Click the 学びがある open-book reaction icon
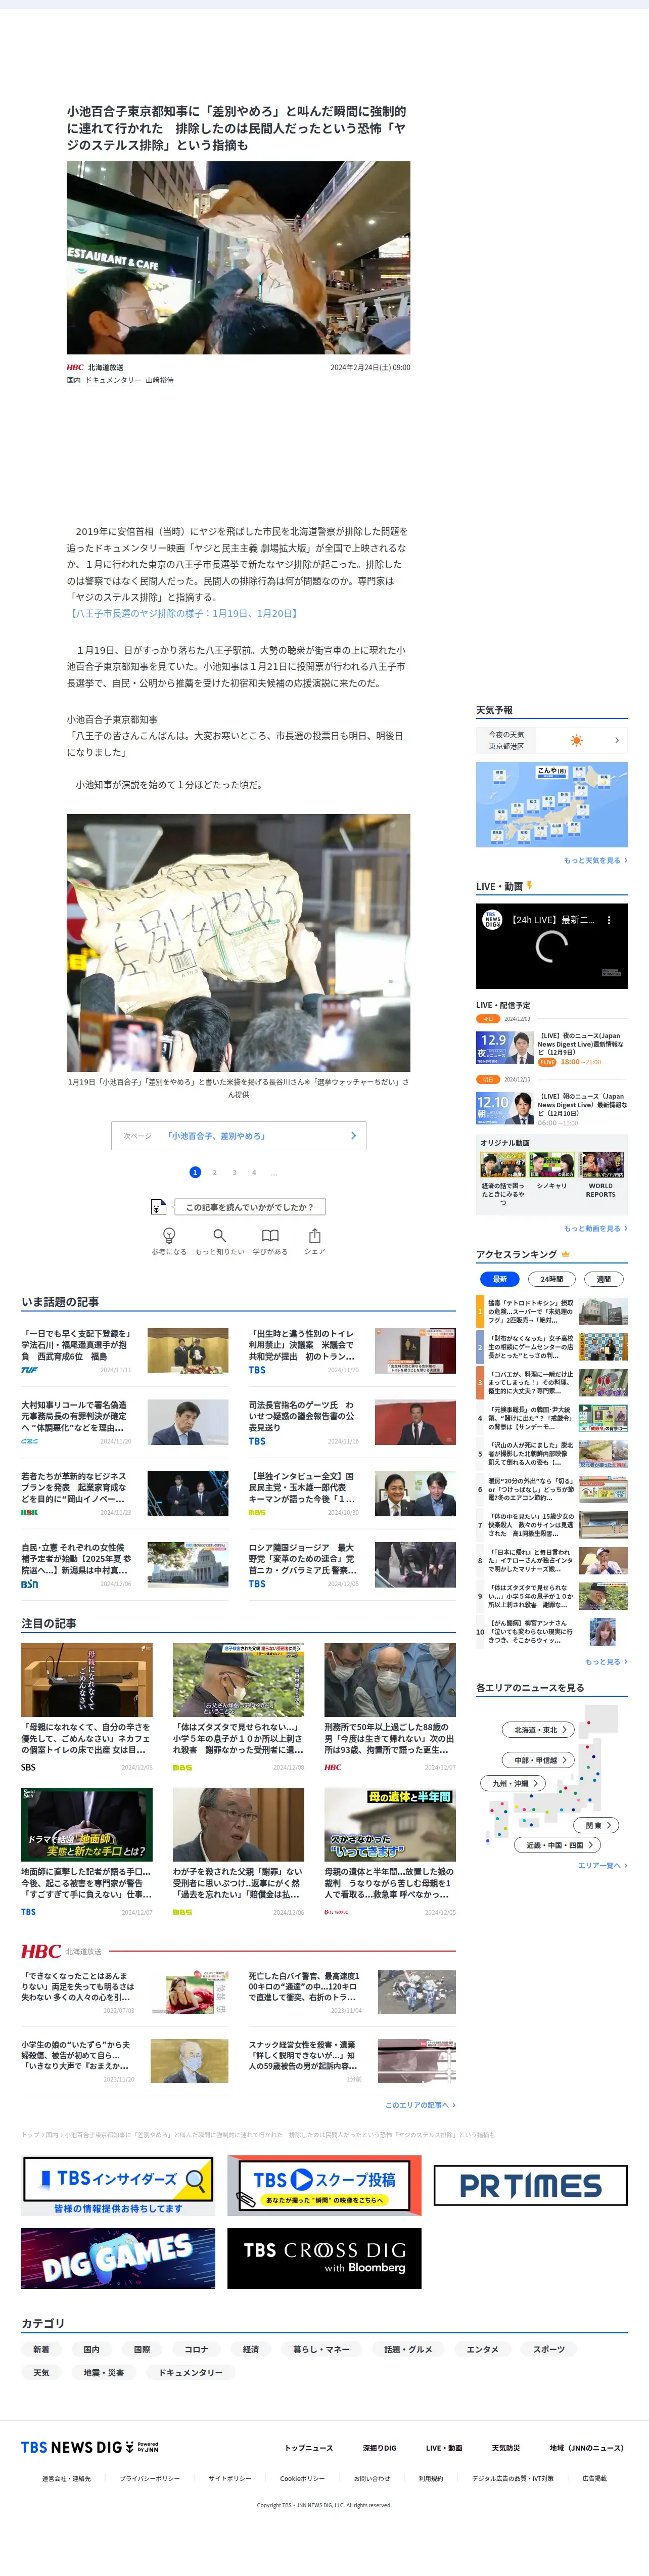Screen dimensions: 649x2576 pos(270,1236)
